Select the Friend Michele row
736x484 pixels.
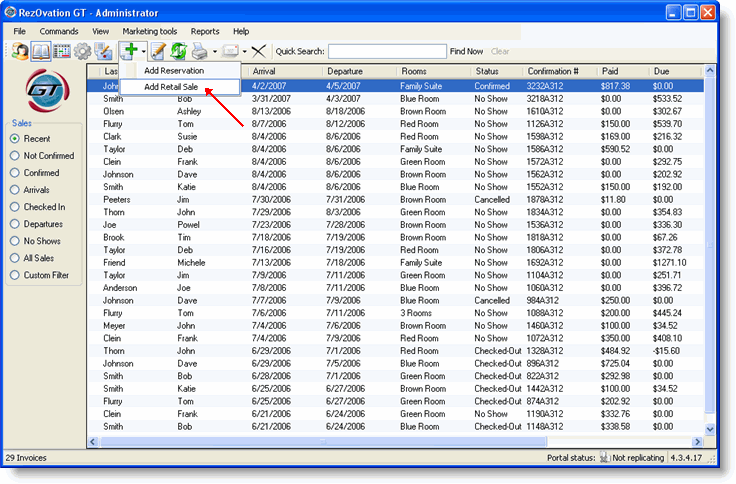click(395, 262)
